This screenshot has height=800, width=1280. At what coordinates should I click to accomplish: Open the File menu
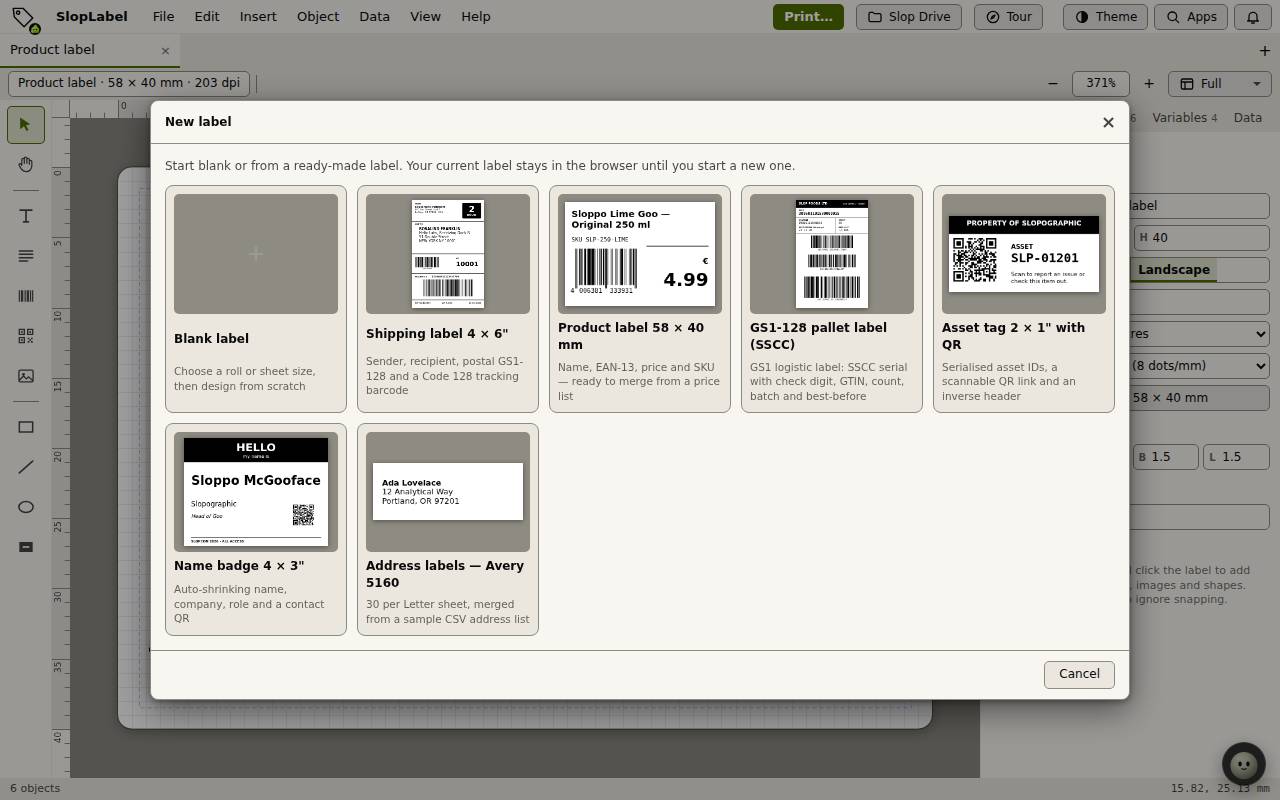(x=163, y=17)
